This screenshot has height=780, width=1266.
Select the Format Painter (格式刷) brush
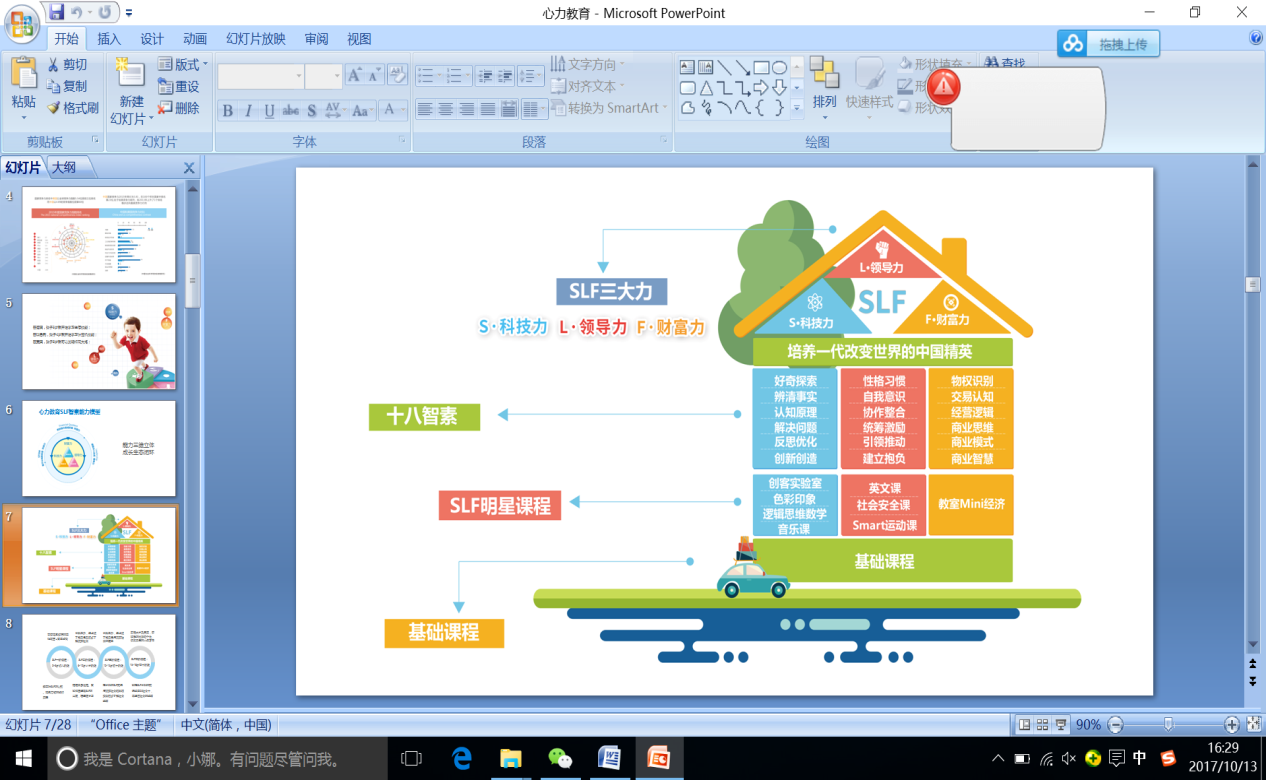72,108
